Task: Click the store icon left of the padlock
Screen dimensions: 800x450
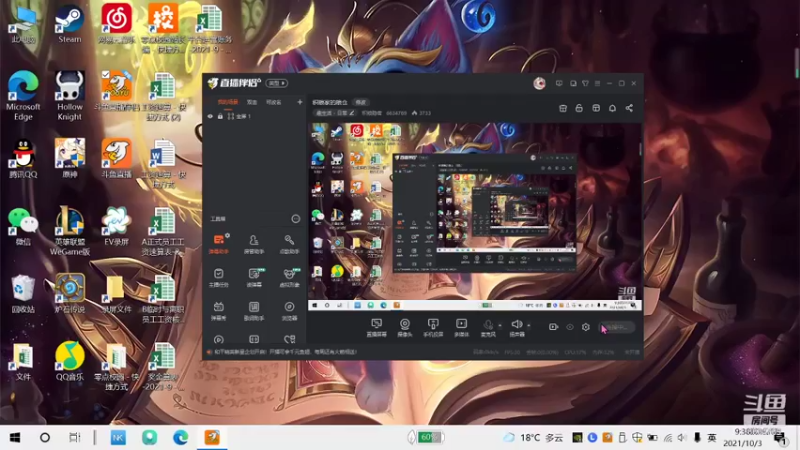Action: click(563, 108)
